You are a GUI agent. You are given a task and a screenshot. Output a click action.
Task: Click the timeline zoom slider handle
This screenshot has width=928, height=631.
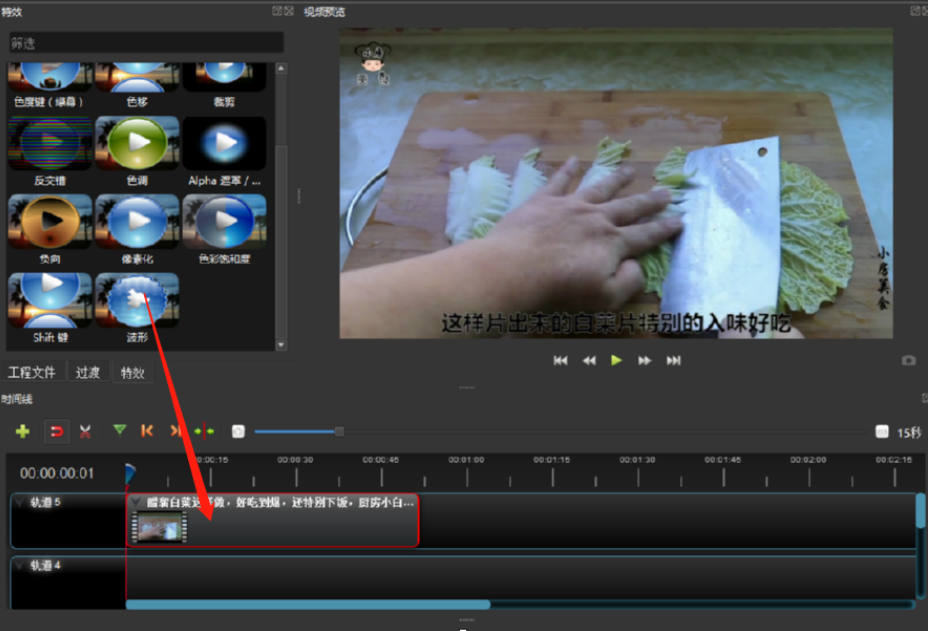coord(339,432)
